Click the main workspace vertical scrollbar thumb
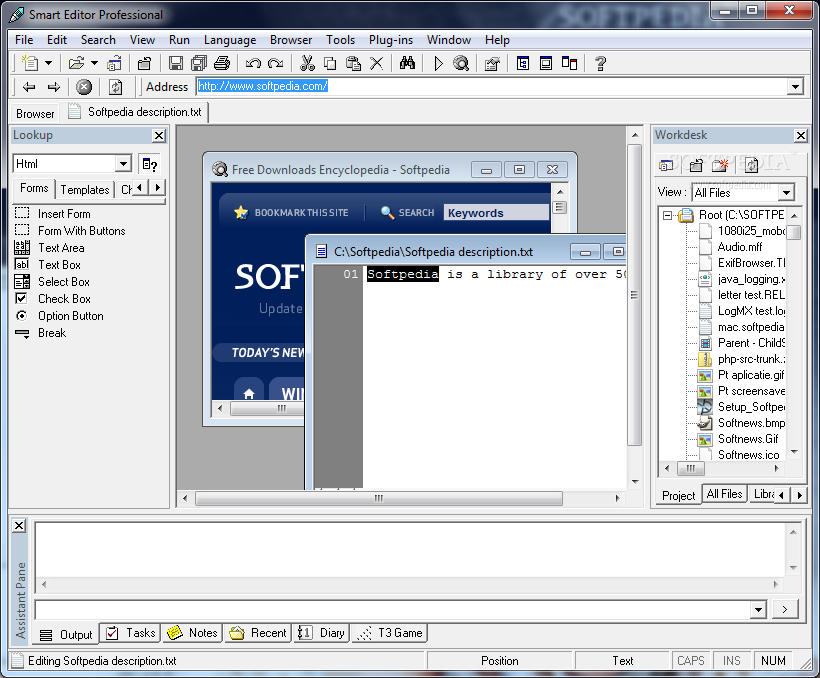This screenshot has width=820, height=678. click(634, 295)
